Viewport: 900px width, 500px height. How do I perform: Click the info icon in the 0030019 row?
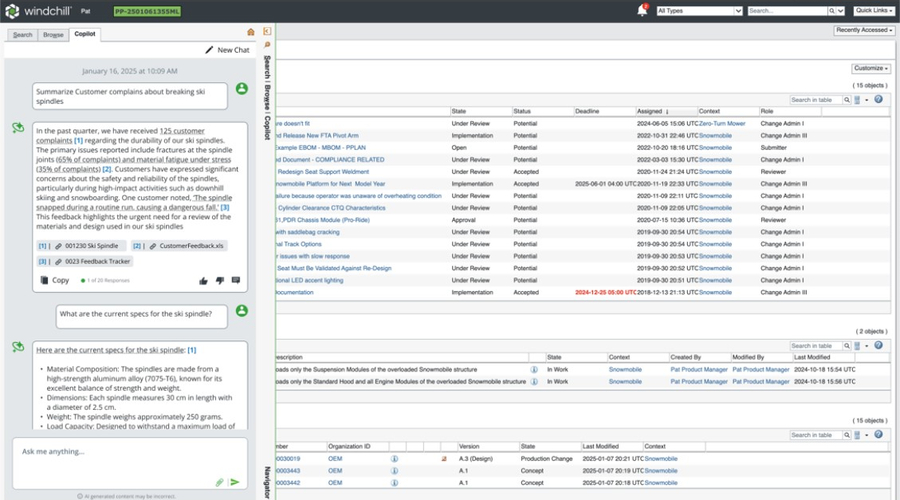(x=395, y=458)
